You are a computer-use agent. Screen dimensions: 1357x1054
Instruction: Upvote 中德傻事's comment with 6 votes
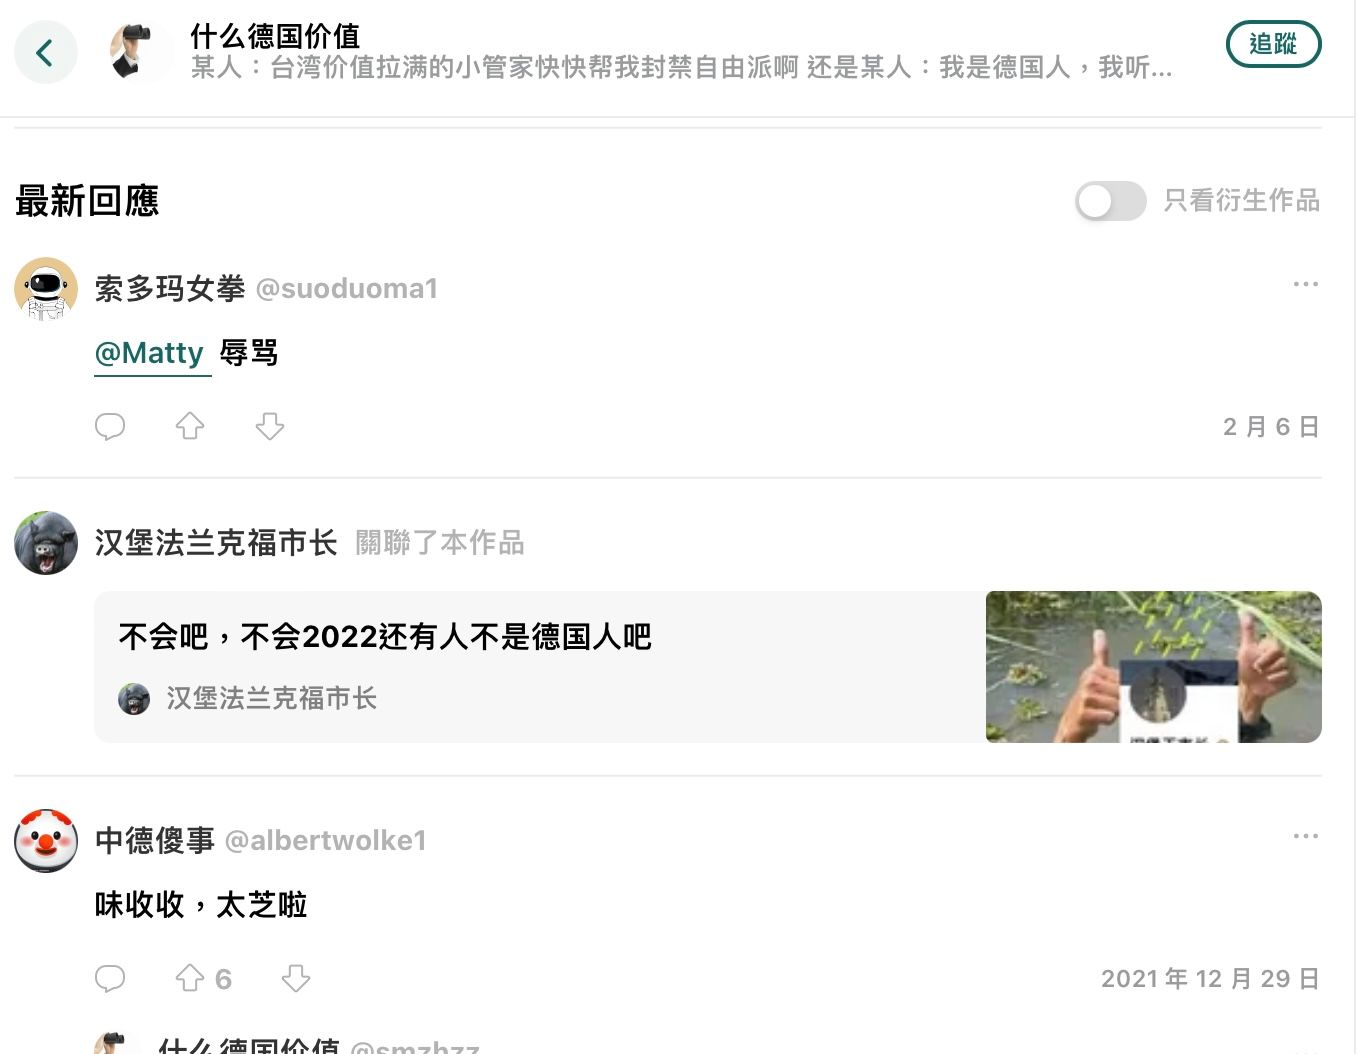point(203,978)
